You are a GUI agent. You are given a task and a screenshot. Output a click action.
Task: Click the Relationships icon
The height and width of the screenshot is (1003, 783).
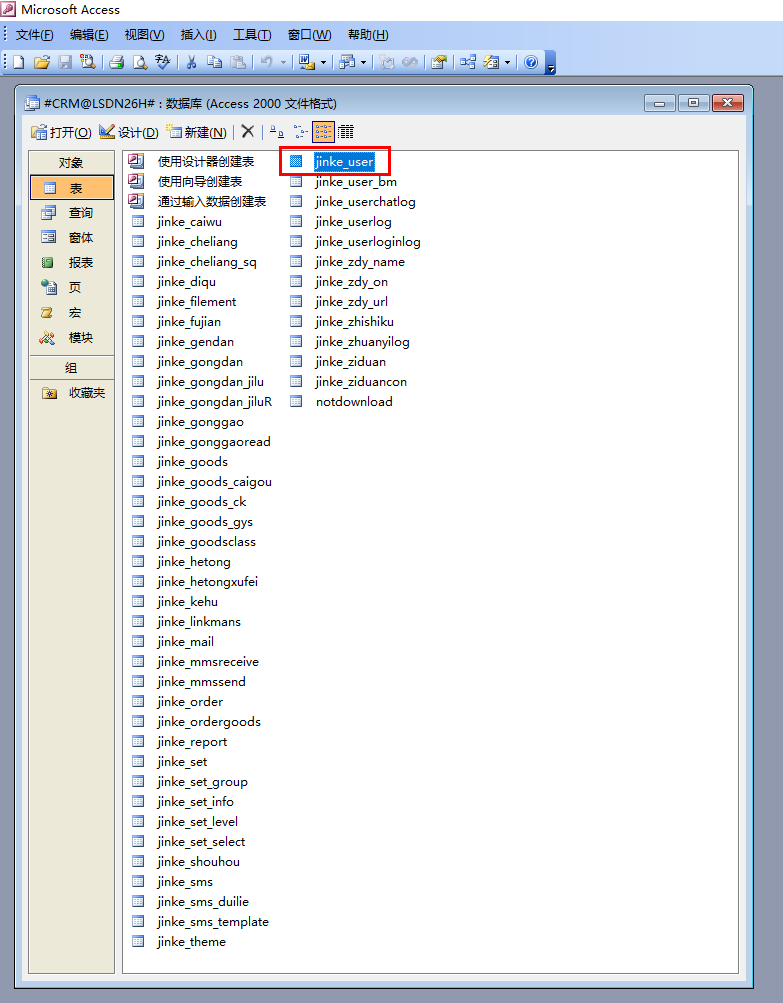pyautogui.click(x=468, y=62)
